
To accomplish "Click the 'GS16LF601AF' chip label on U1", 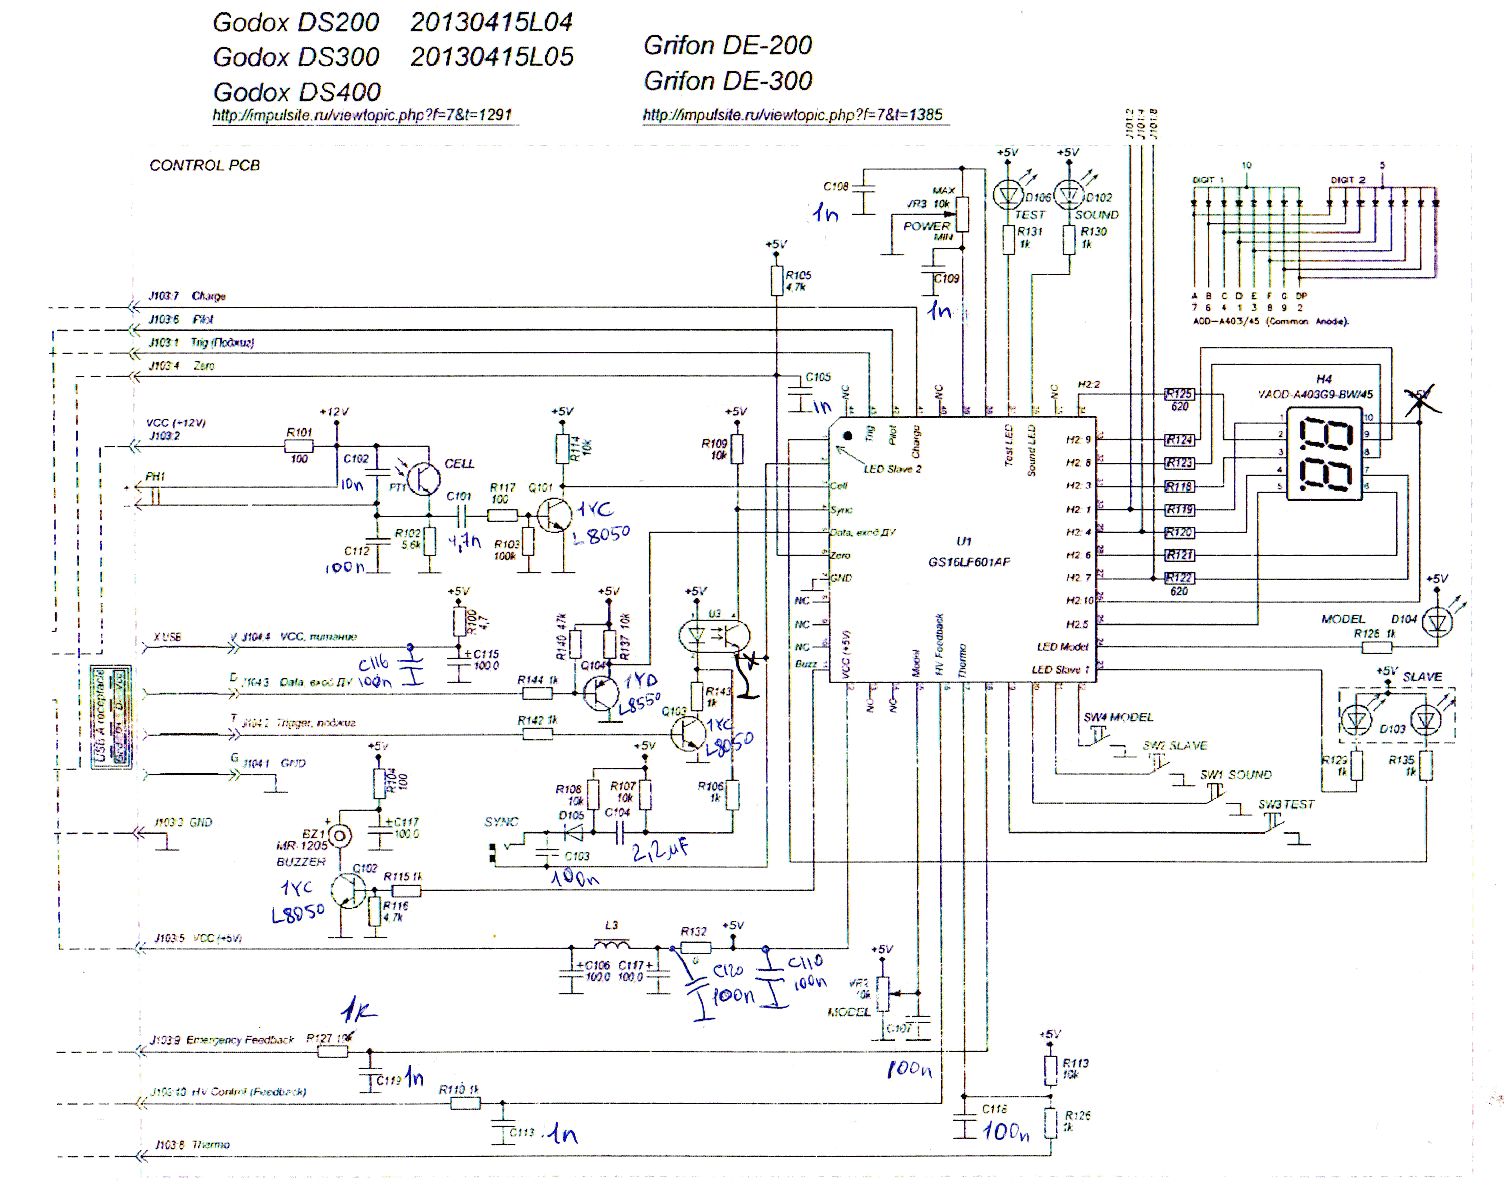I will pos(969,562).
